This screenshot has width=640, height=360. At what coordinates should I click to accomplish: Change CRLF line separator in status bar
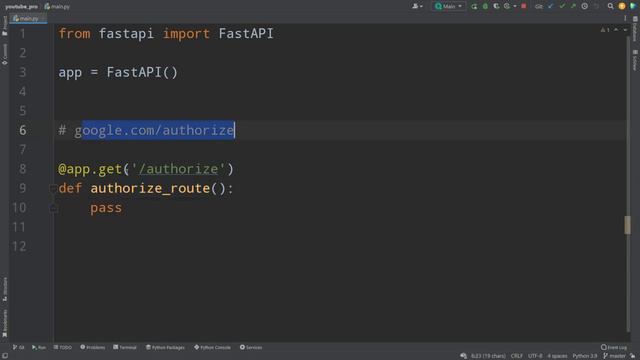tap(516, 356)
